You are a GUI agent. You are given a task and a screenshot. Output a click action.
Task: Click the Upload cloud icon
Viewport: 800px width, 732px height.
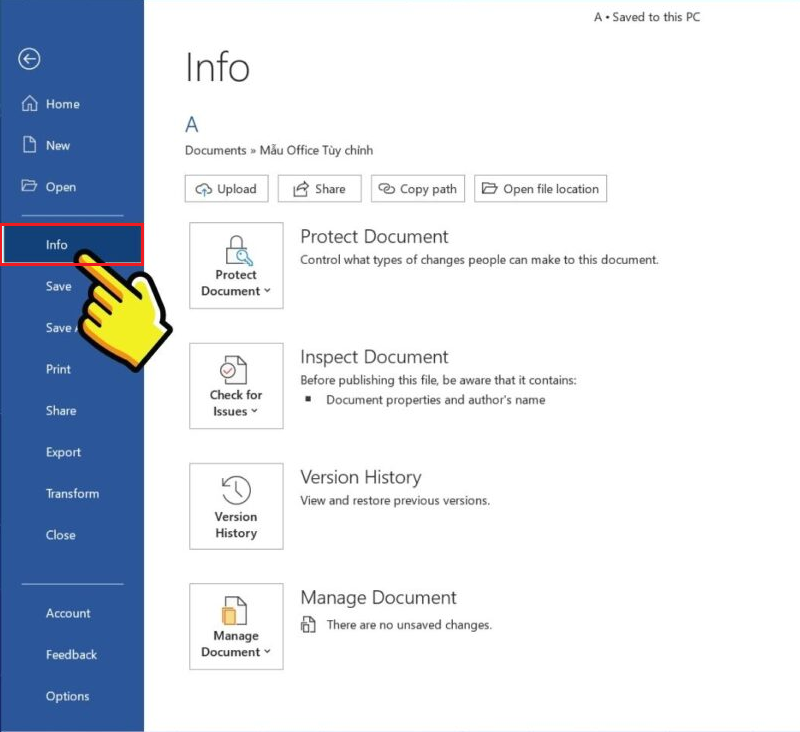tap(204, 189)
